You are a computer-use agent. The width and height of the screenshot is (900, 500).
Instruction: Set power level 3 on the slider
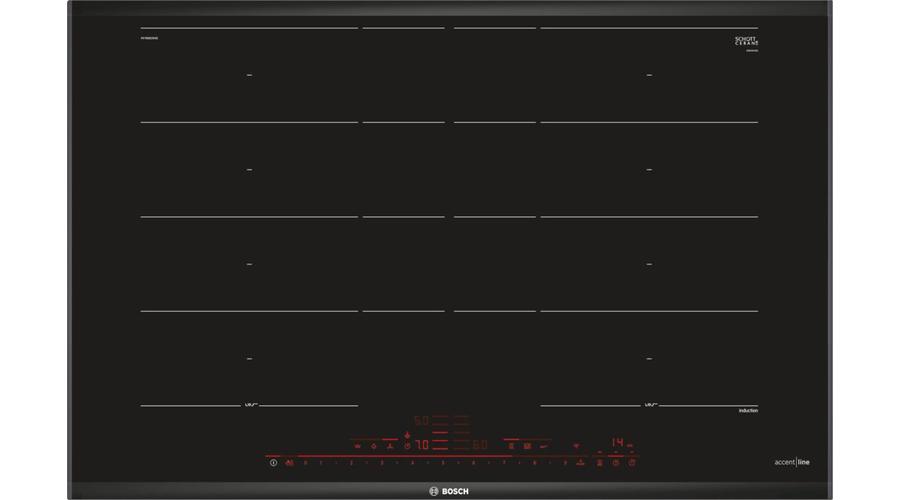tap(382, 463)
